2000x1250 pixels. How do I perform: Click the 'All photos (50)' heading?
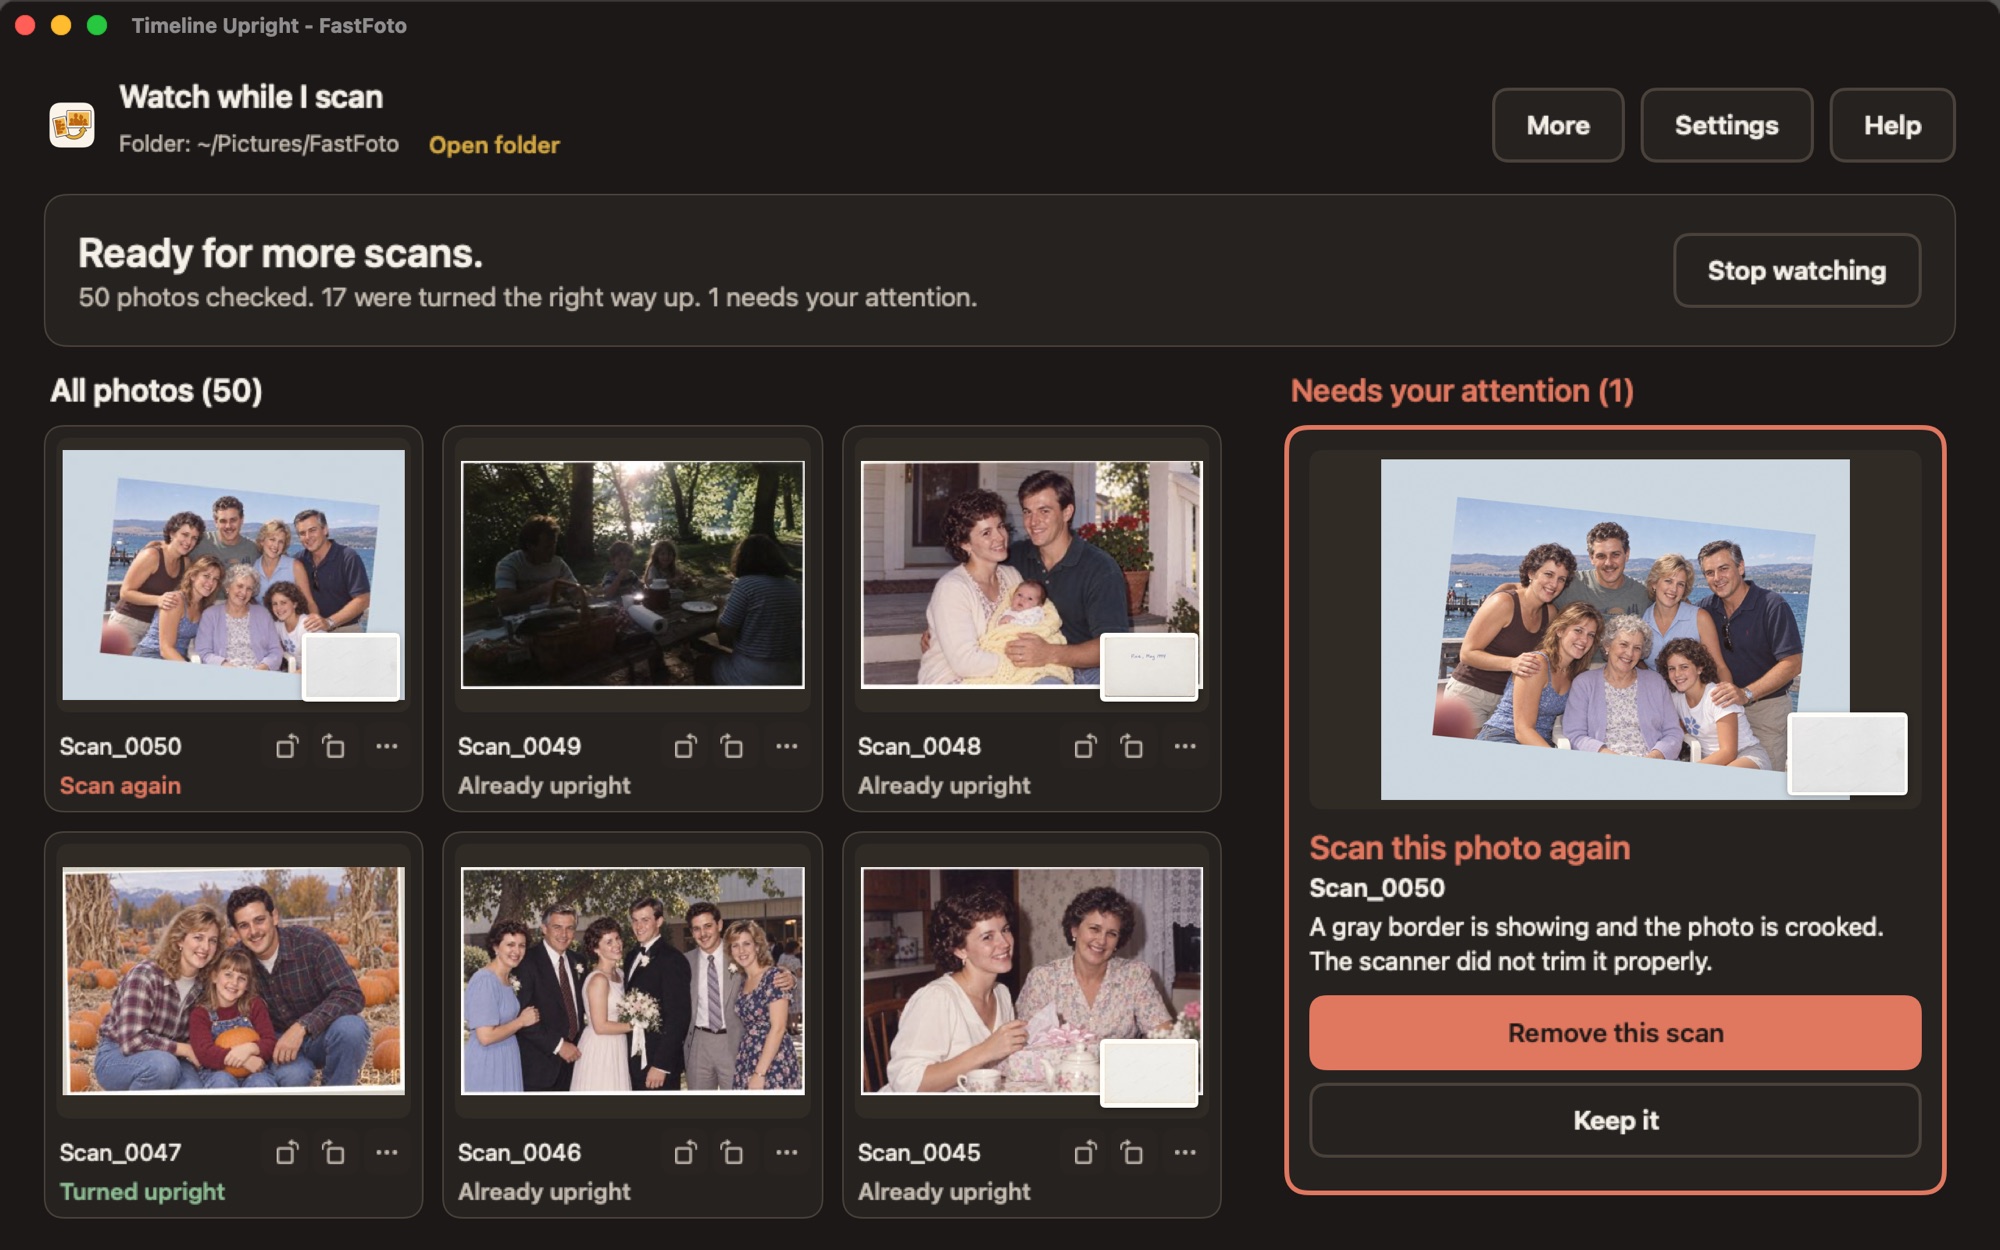point(156,391)
